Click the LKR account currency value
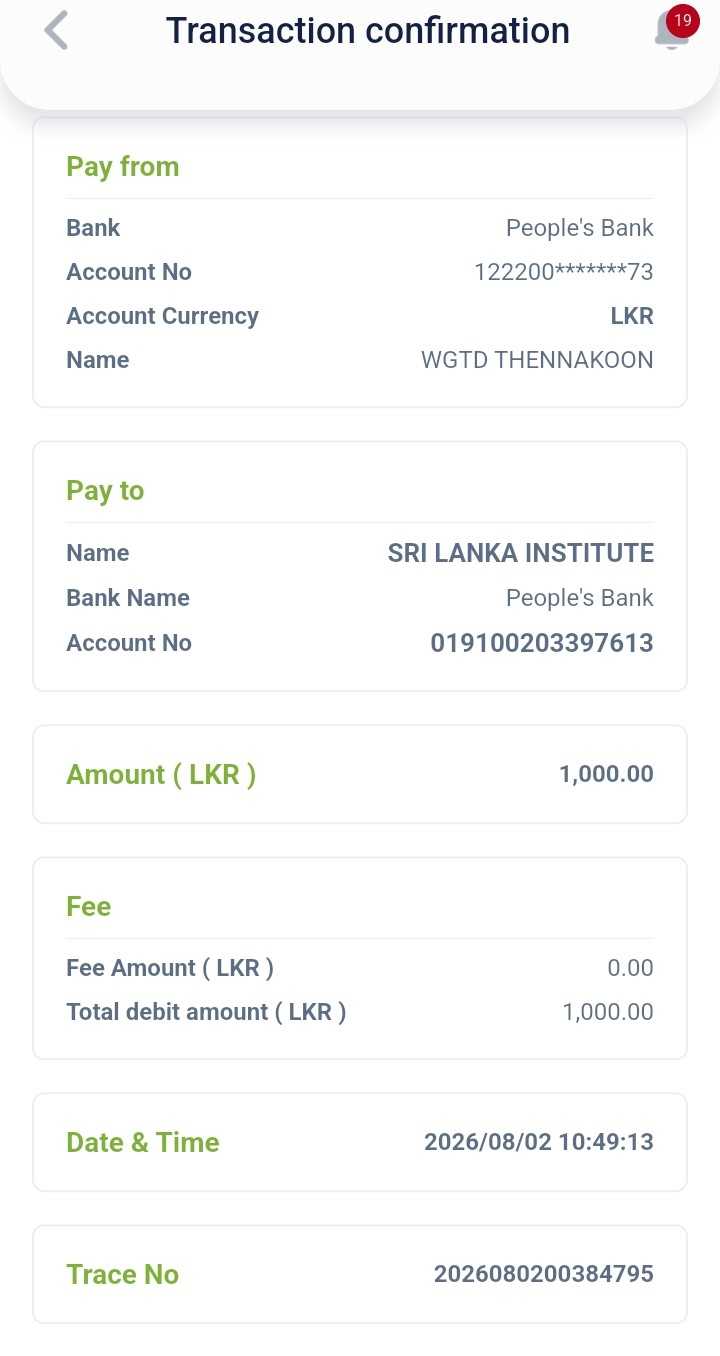 (632, 316)
